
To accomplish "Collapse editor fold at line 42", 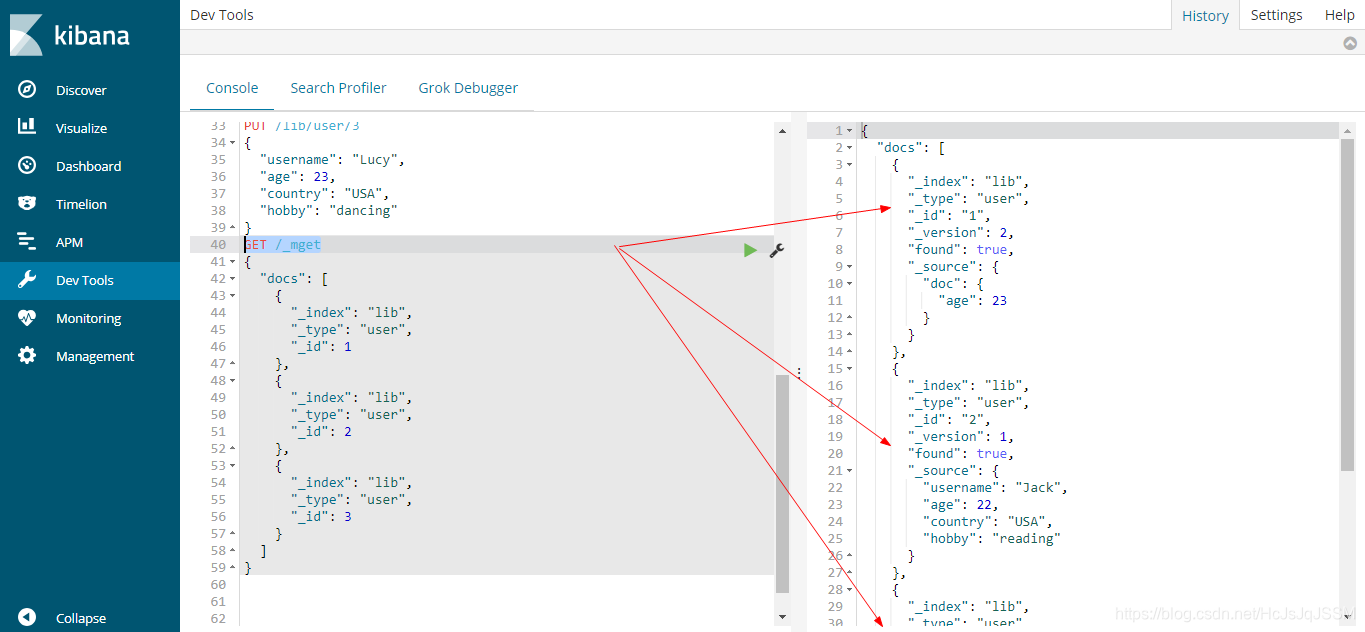I will [234, 279].
